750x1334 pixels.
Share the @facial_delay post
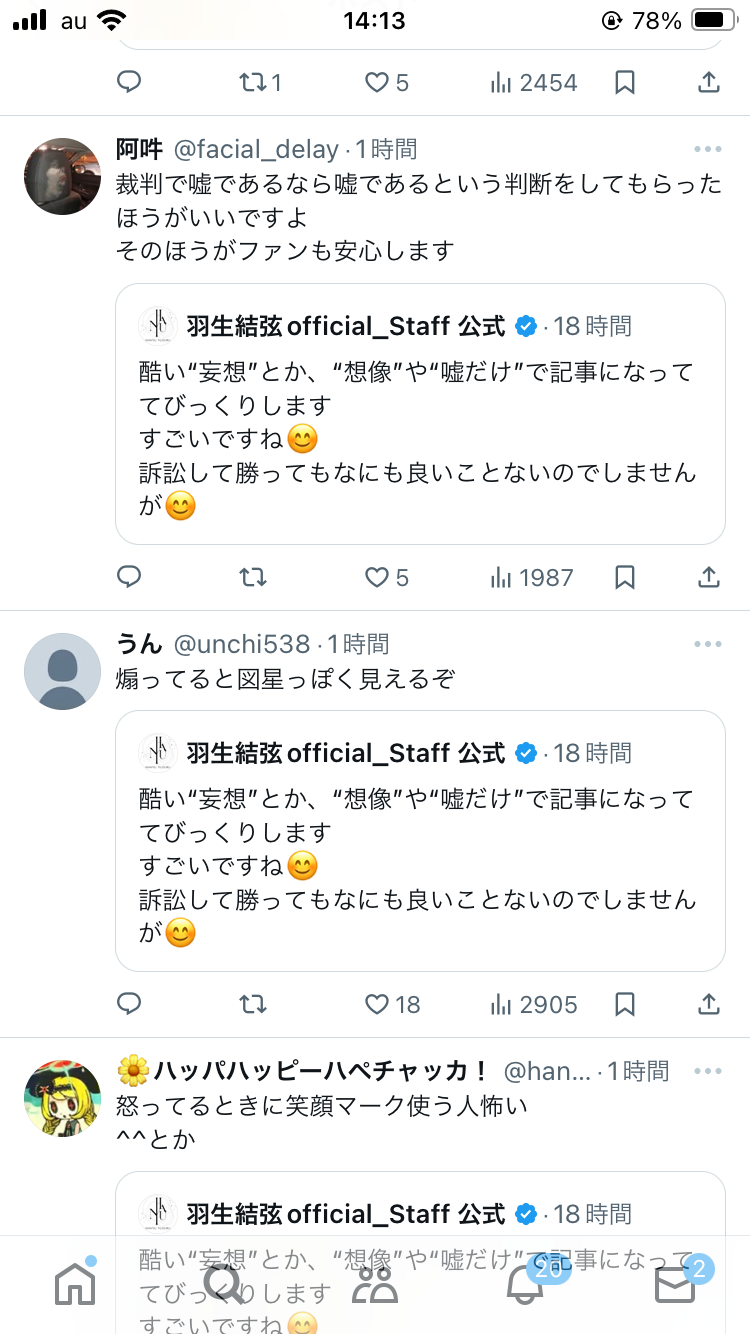click(x=708, y=577)
